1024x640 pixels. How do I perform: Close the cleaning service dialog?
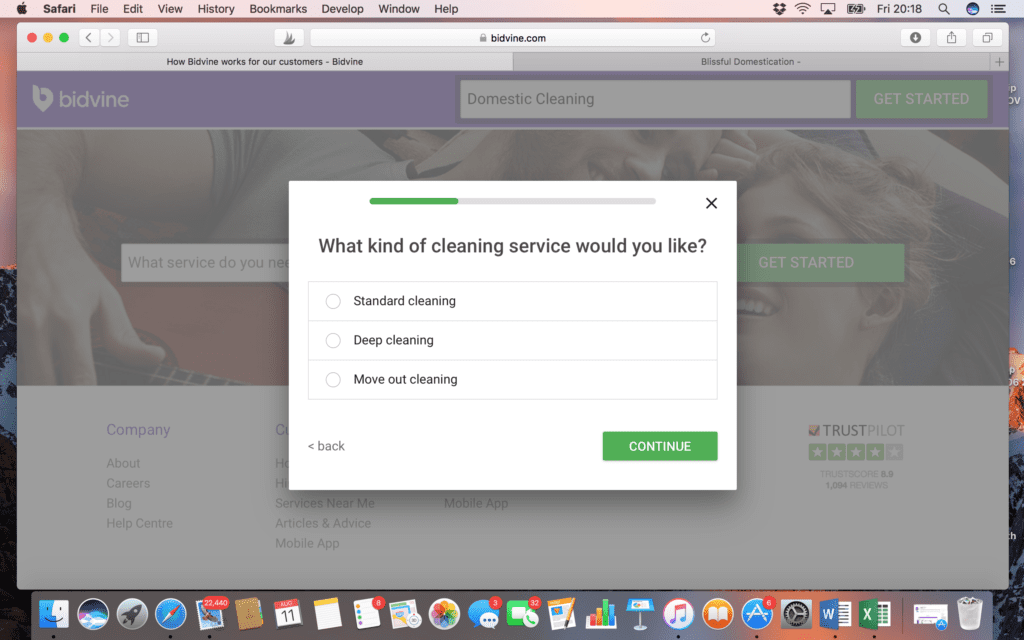pos(711,203)
